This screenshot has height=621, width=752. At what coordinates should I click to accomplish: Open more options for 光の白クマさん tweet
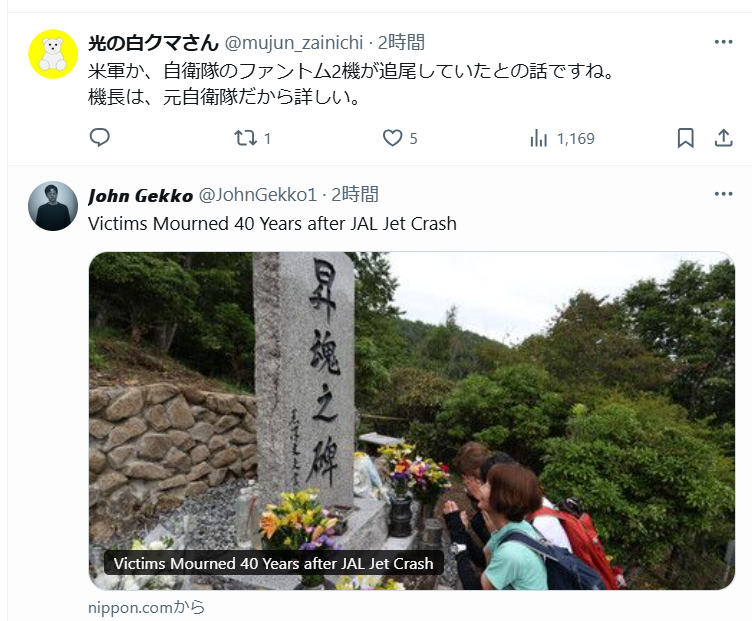coord(723,42)
